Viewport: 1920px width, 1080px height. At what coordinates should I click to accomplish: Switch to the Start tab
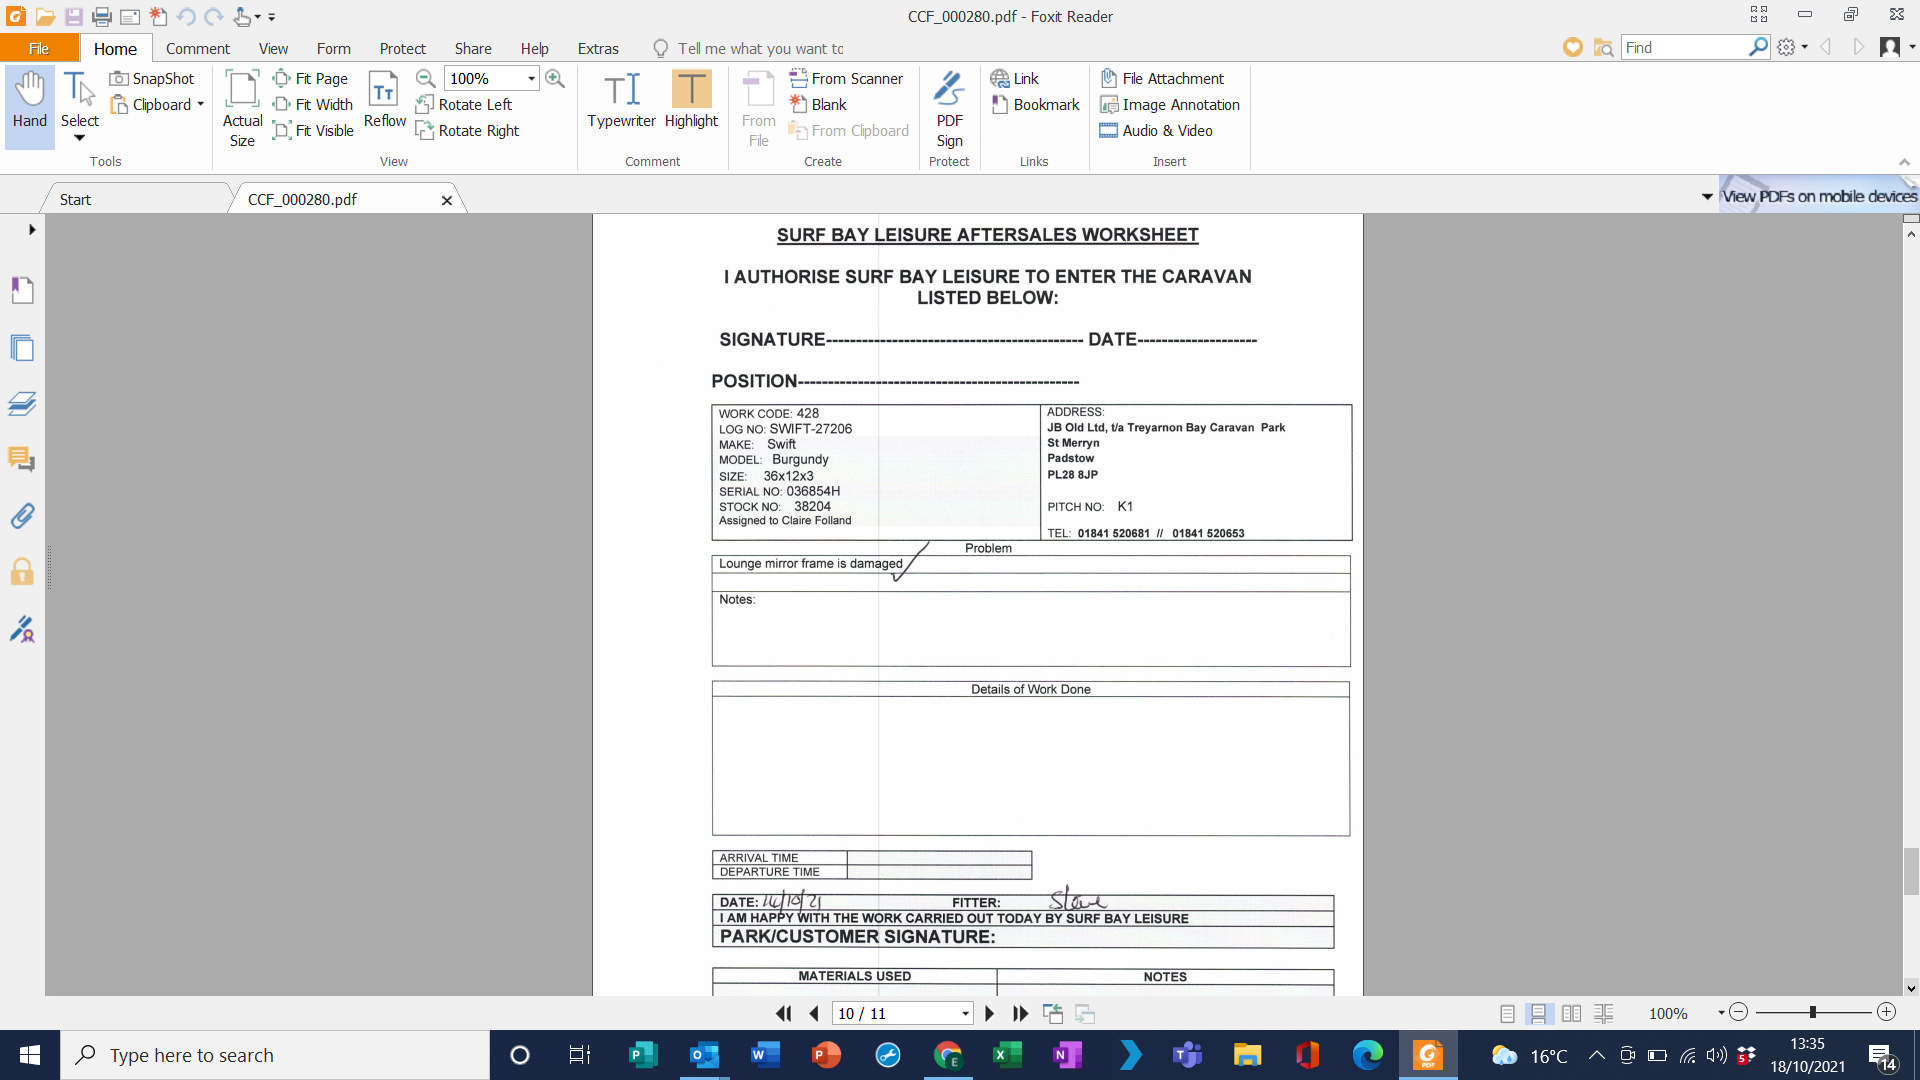coord(75,199)
